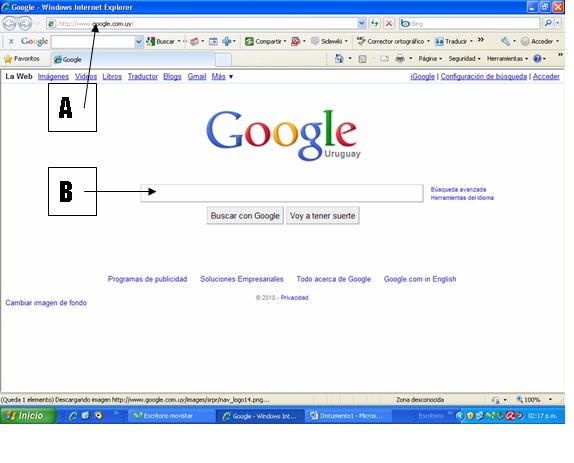Click the Privacidad link
The height and width of the screenshot is (463, 574).
click(x=294, y=298)
